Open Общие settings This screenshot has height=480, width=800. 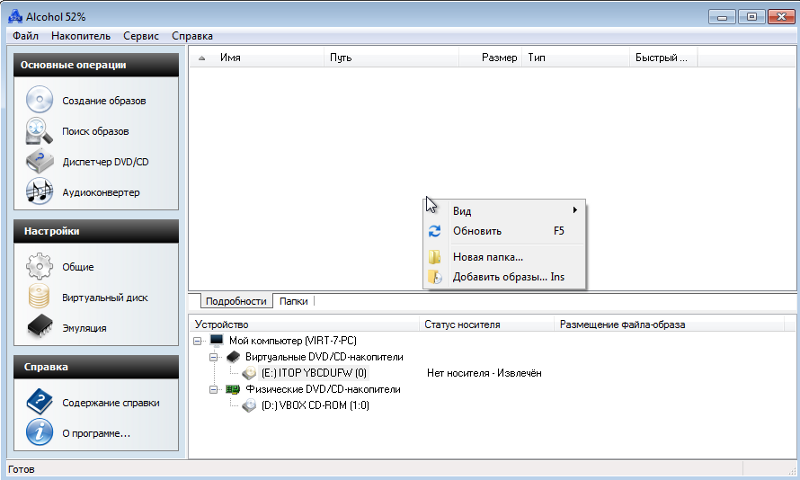78,267
